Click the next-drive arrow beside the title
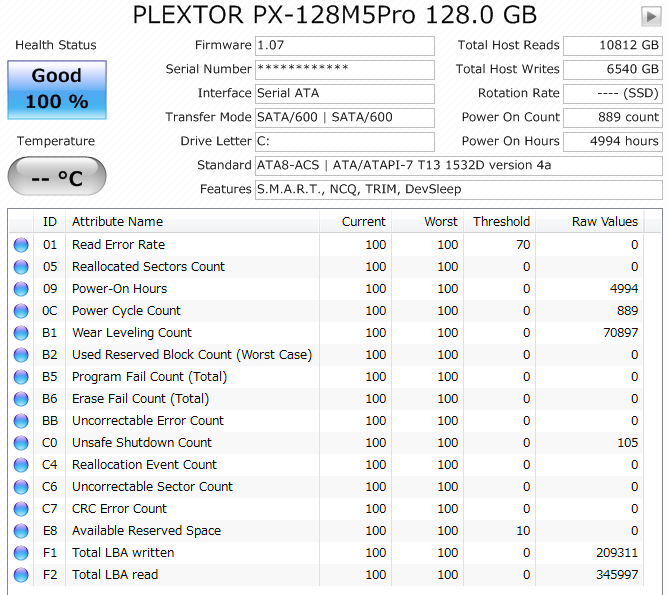Screen dimensions: 669x595 (x=651, y=17)
